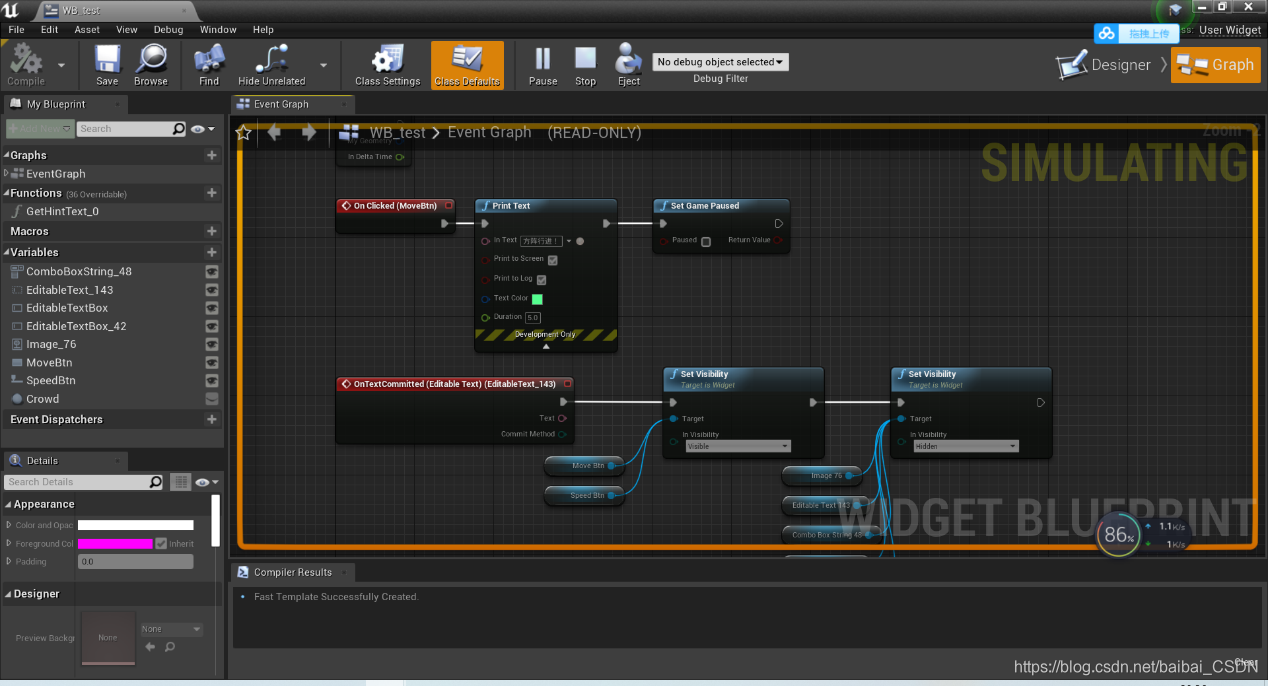Browse to asset in Content Browser
1268x686 pixels.
[x=150, y=63]
